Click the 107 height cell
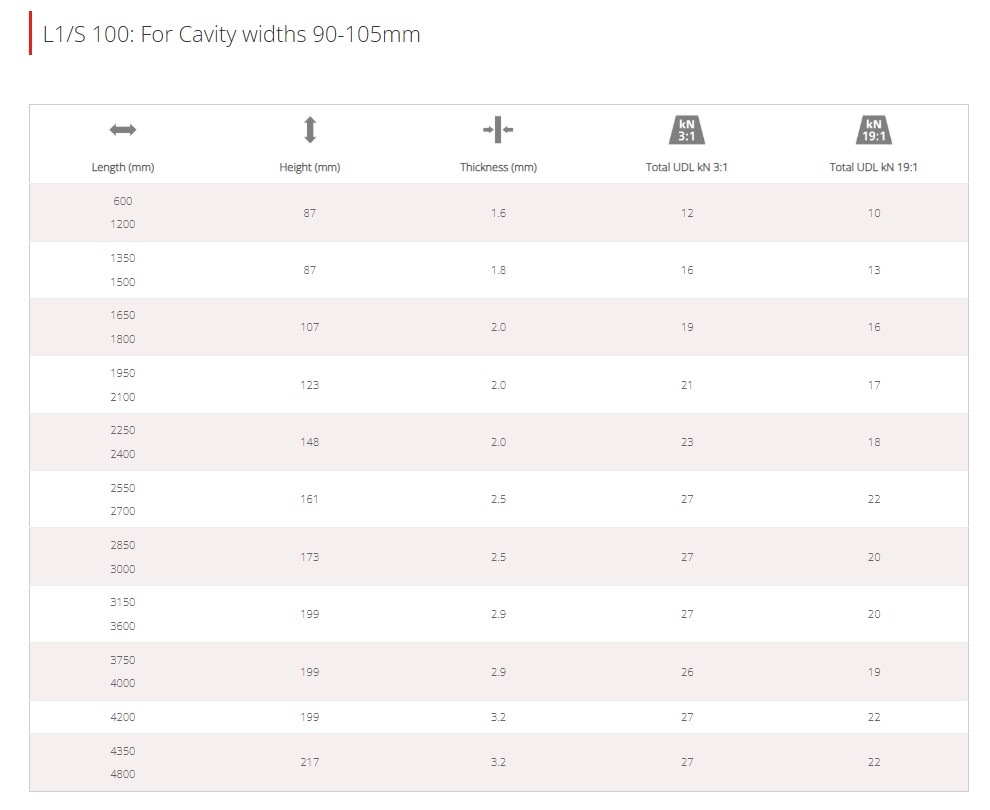This screenshot has height=810, width=990. click(309, 327)
